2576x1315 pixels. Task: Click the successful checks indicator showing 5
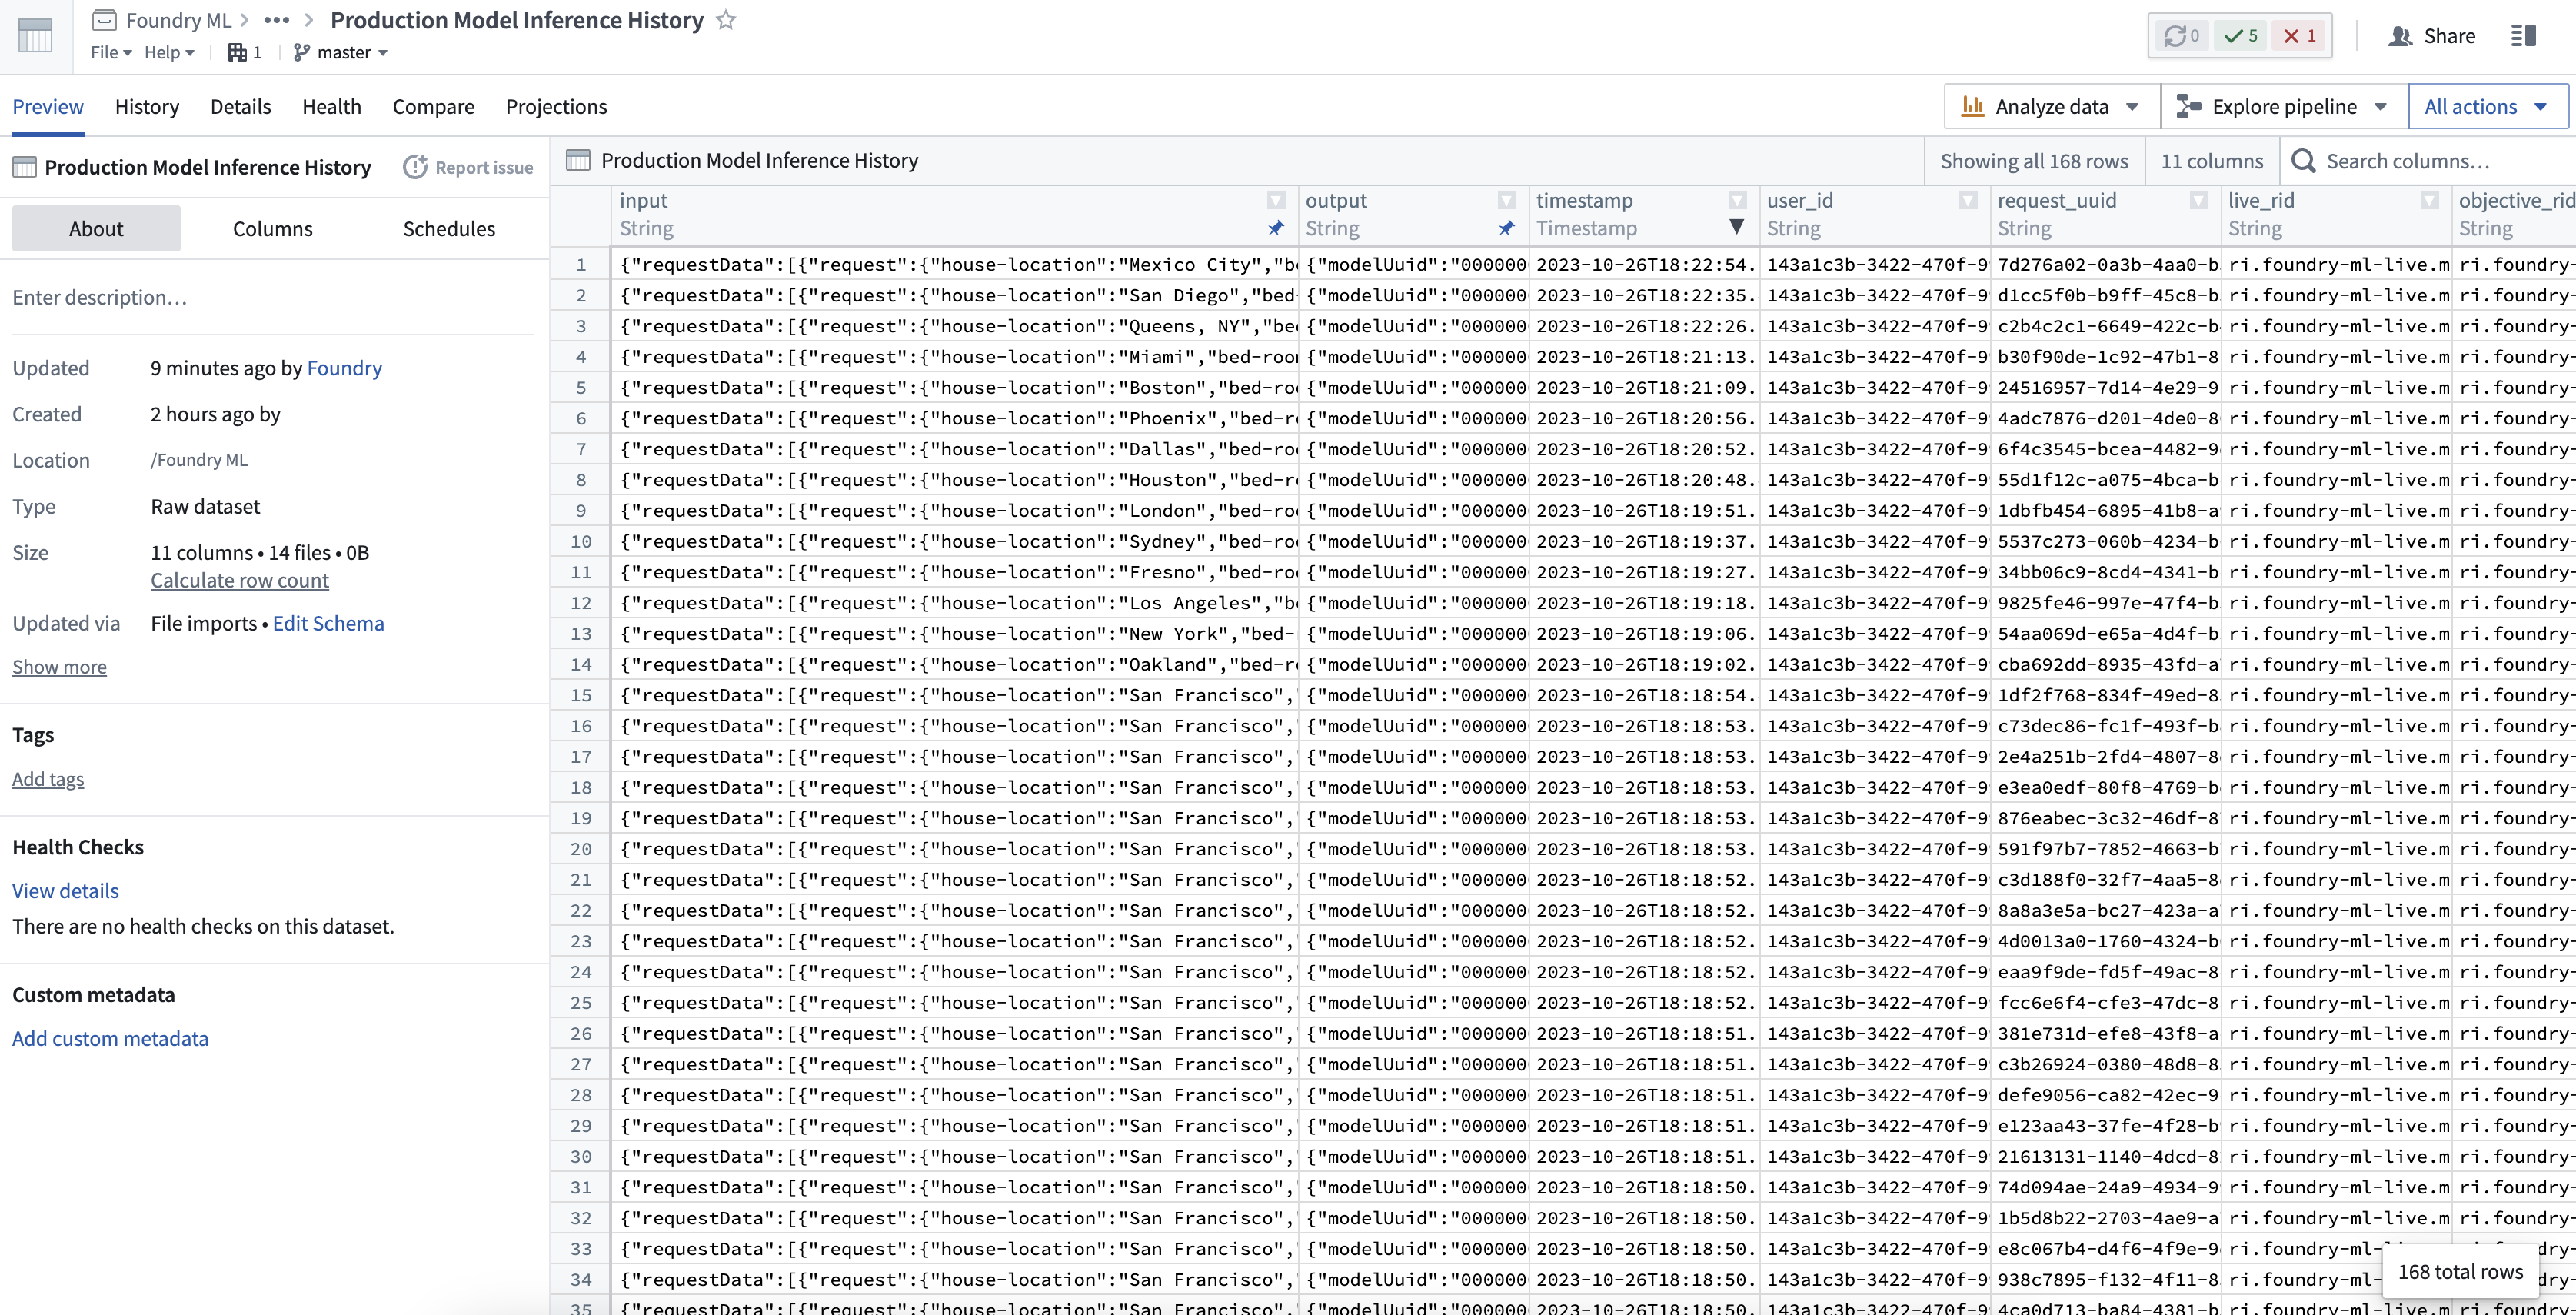click(2240, 36)
